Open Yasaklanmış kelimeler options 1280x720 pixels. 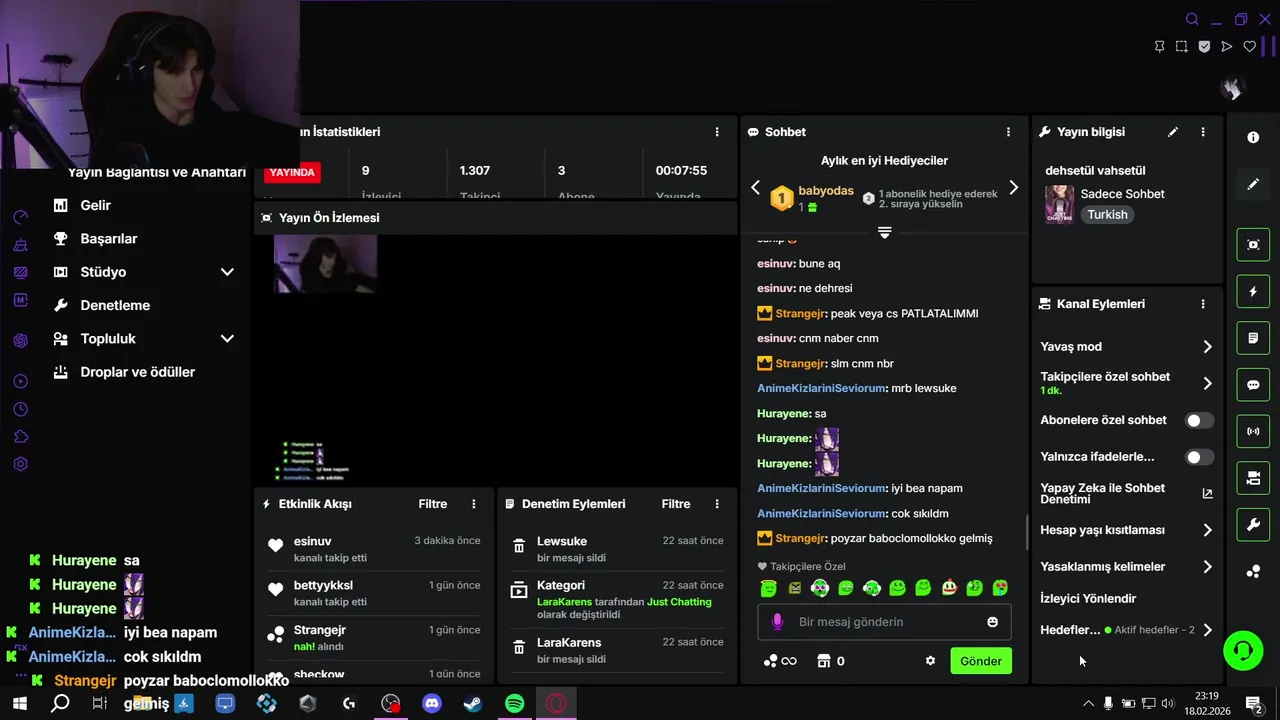(x=1207, y=567)
